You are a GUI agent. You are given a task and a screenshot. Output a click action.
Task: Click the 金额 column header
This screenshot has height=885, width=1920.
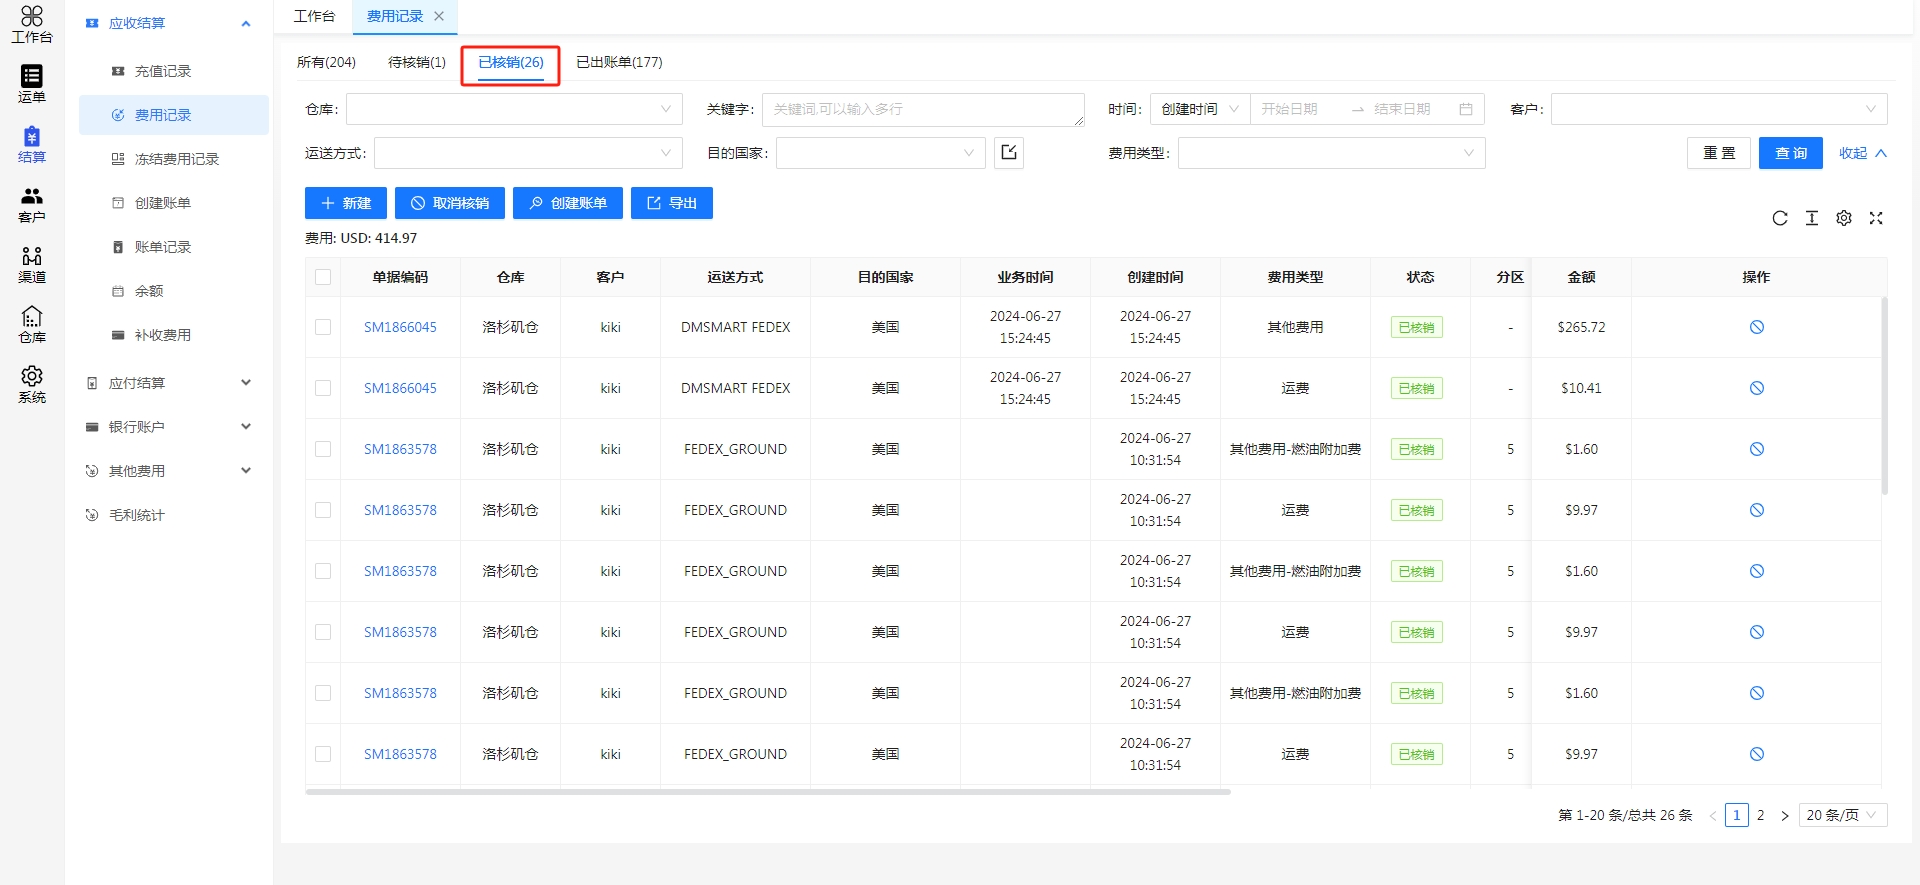(x=1581, y=277)
